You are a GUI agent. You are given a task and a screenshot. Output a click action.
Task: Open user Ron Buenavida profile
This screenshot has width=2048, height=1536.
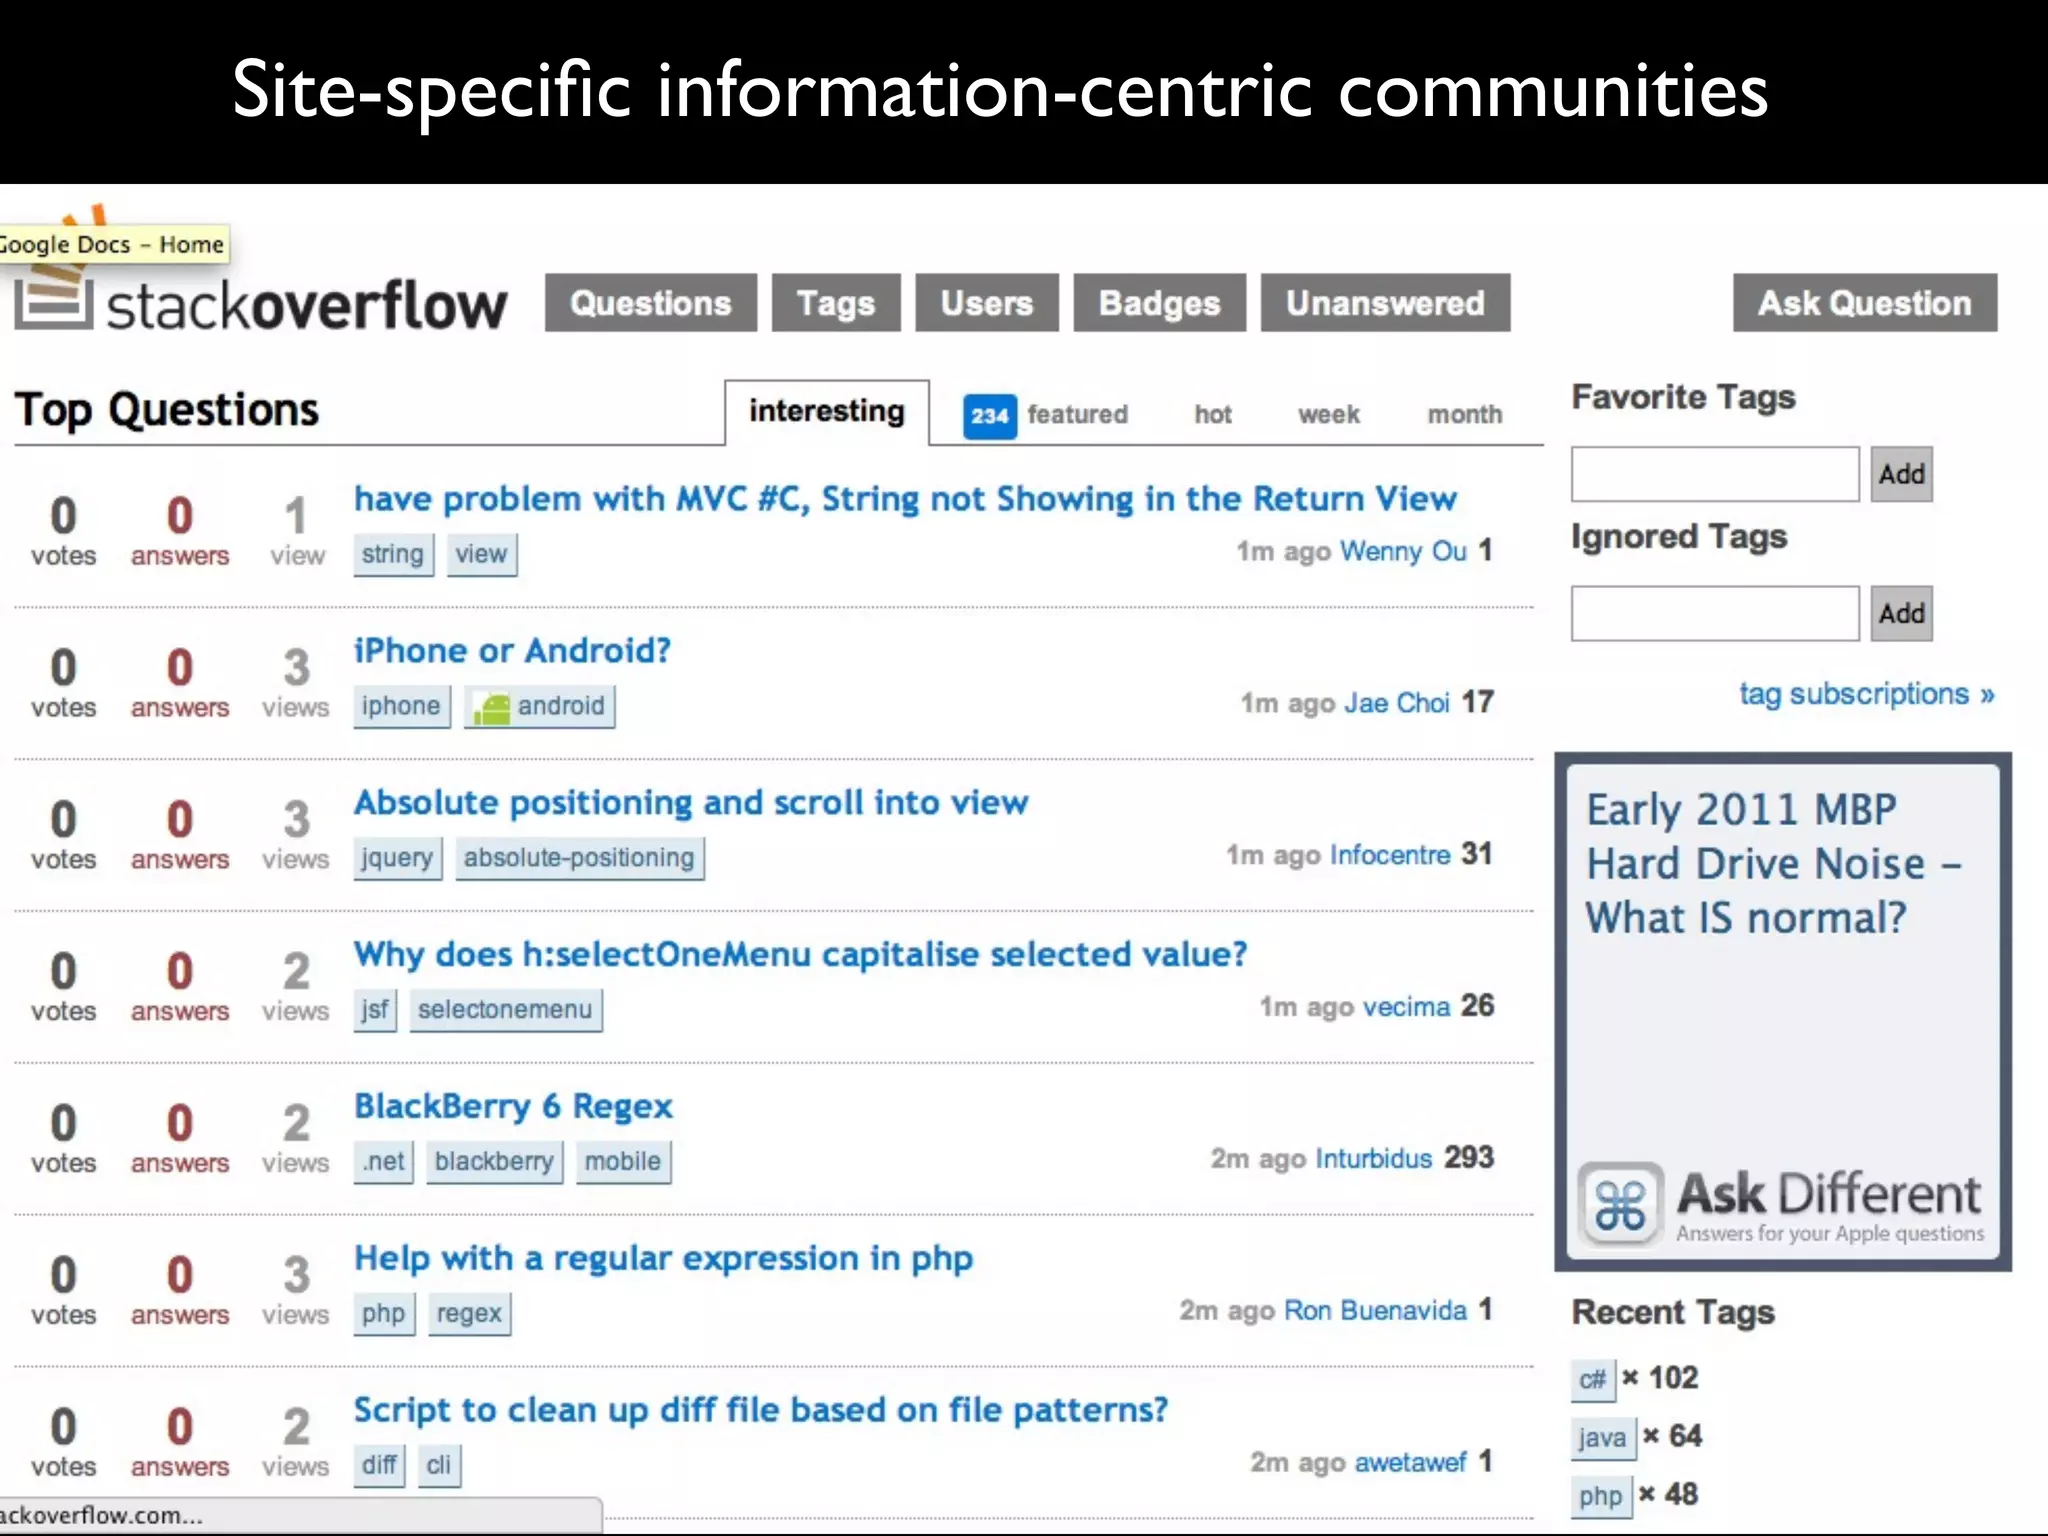[1375, 1311]
